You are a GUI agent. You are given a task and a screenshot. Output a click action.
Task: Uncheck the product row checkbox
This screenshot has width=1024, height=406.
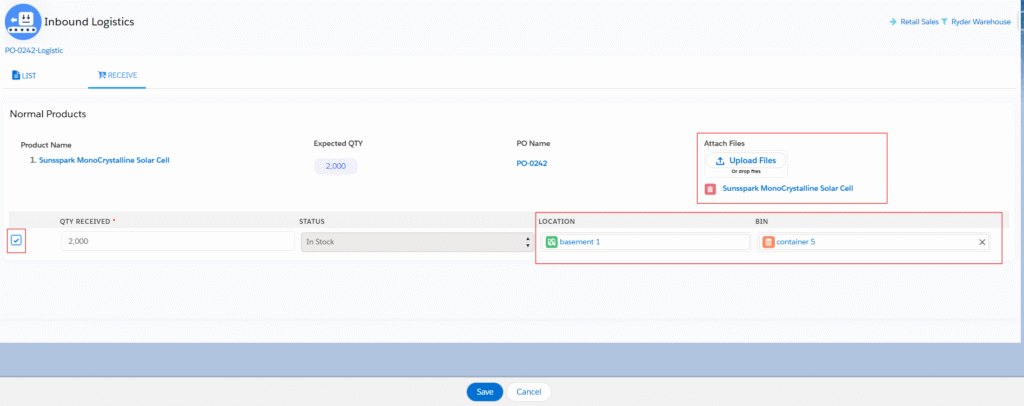16,241
